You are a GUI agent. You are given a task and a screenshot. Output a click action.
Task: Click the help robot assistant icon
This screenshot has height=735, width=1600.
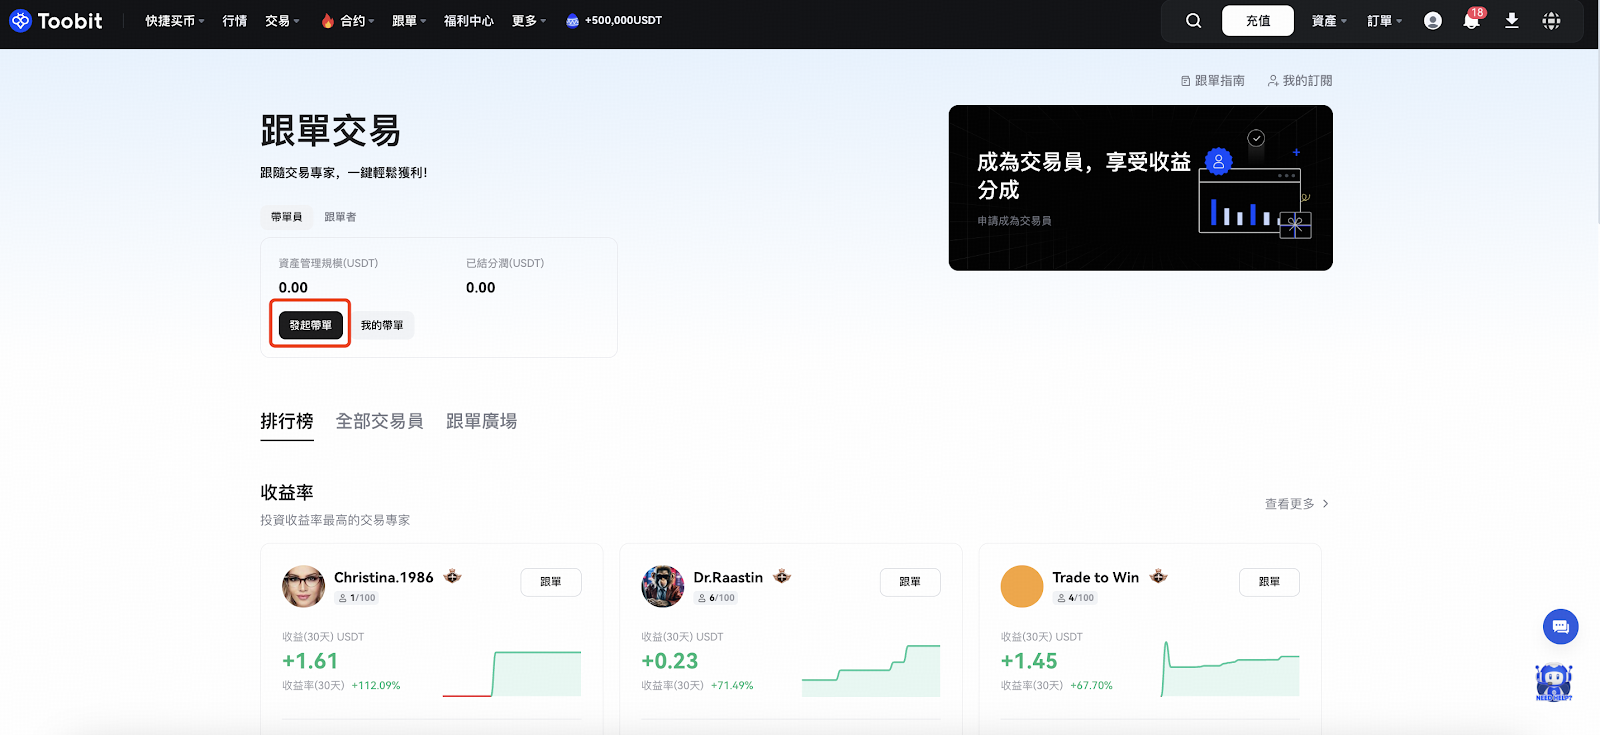pyautogui.click(x=1553, y=683)
